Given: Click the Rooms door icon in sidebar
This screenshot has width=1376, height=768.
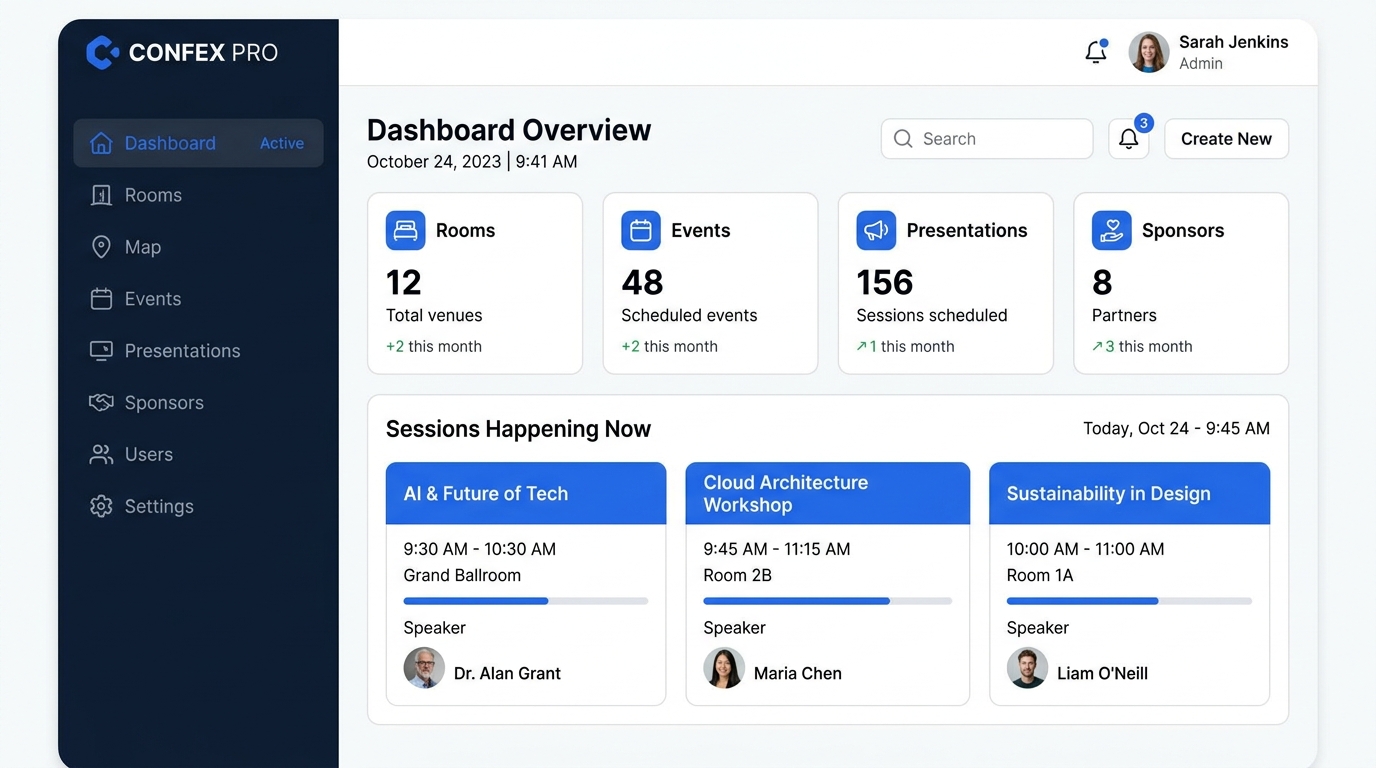Looking at the screenshot, I should pos(101,195).
